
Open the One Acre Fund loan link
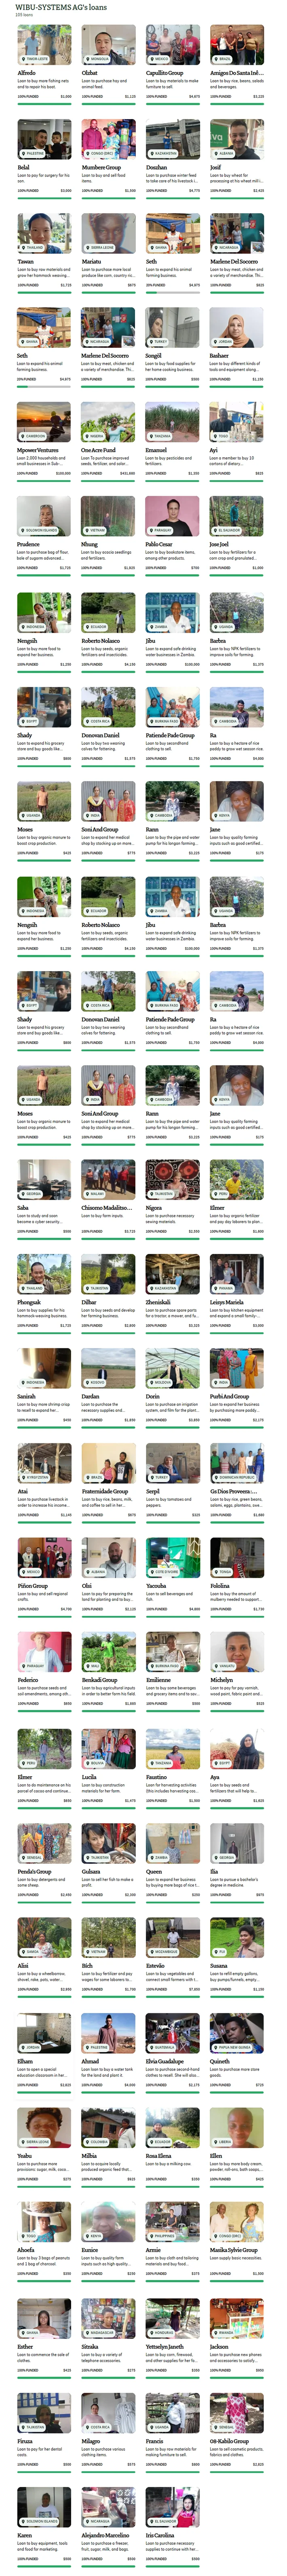click(x=98, y=450)
